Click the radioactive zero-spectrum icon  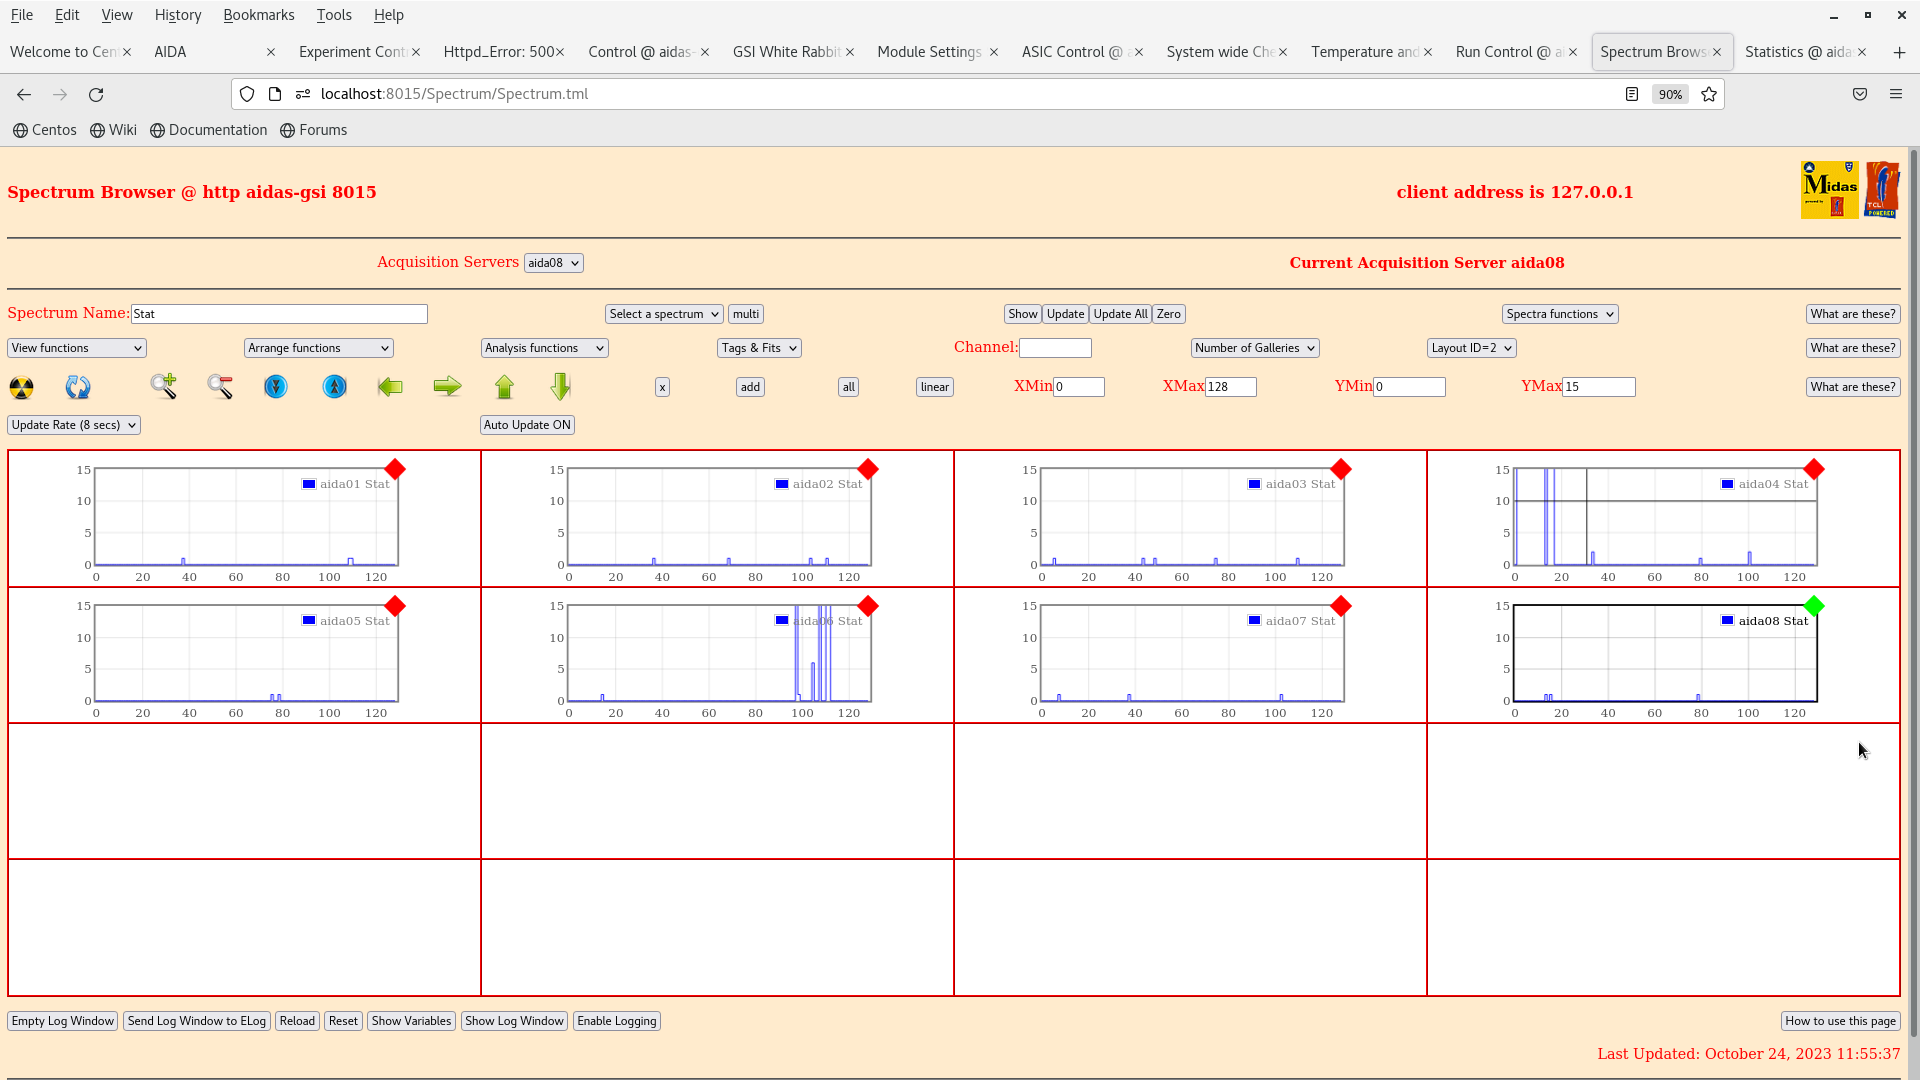(21, 387)
